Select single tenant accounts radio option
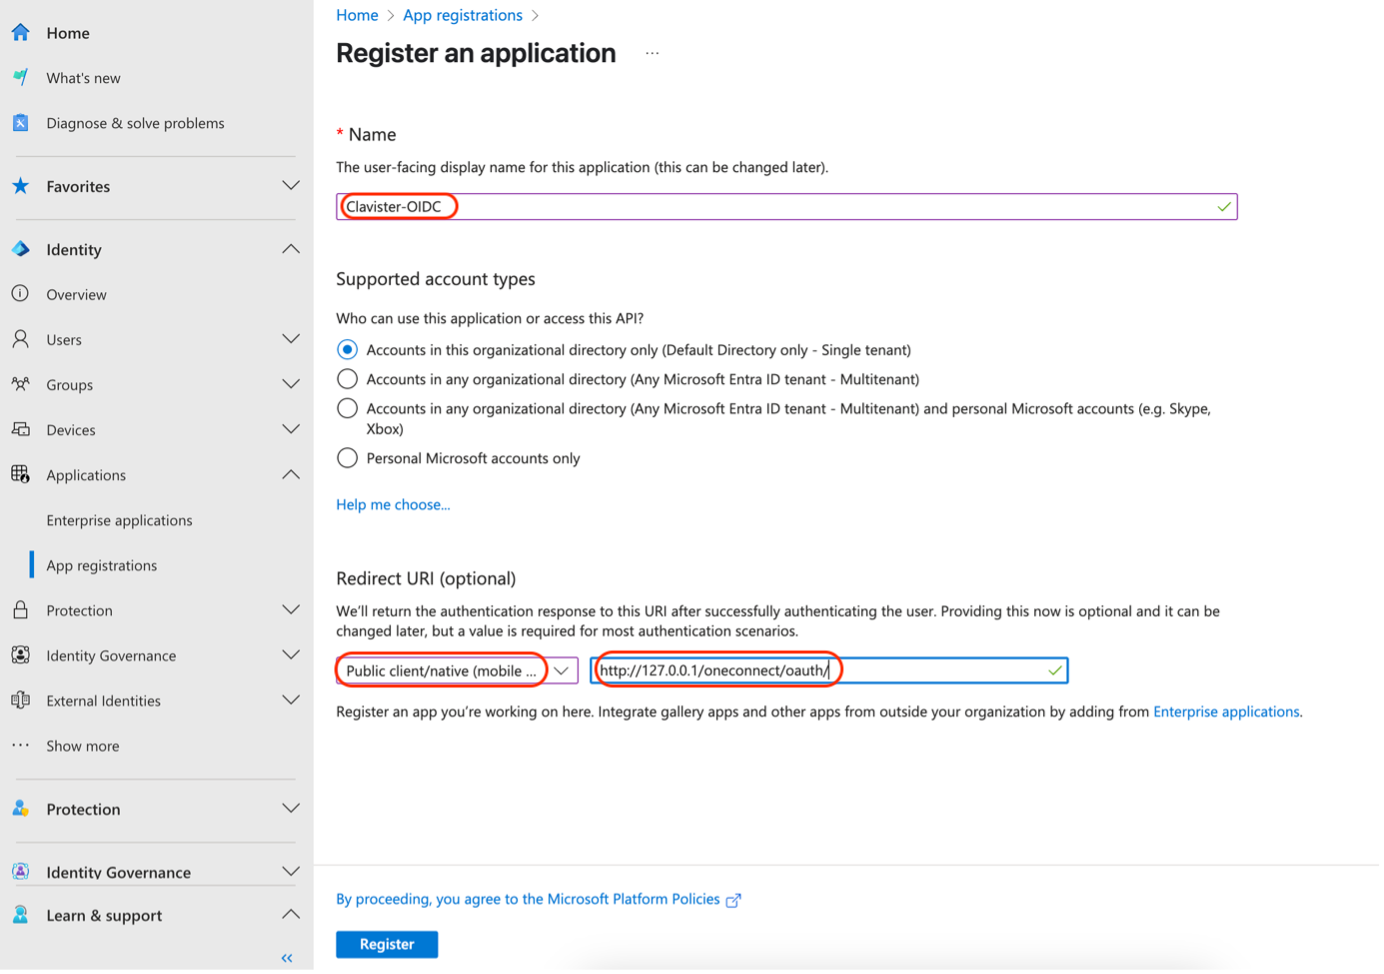Viewport: 1384px width, 974px height. [347, 349]
